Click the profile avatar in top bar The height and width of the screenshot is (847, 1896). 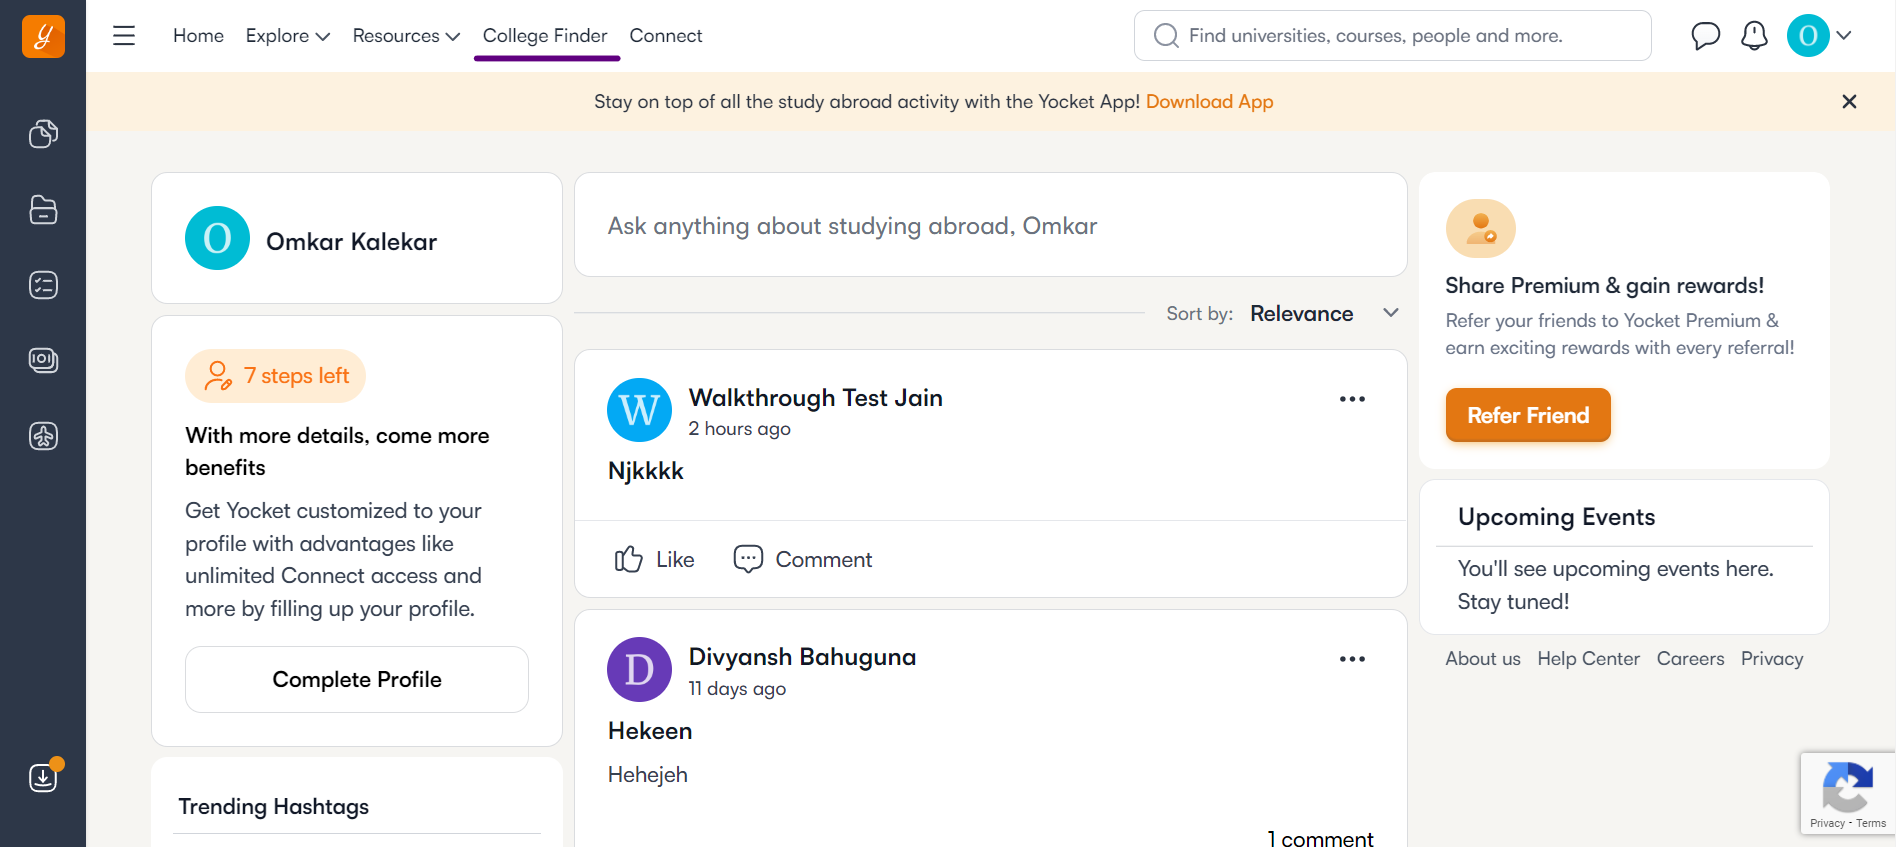[x=1808, y=36]
